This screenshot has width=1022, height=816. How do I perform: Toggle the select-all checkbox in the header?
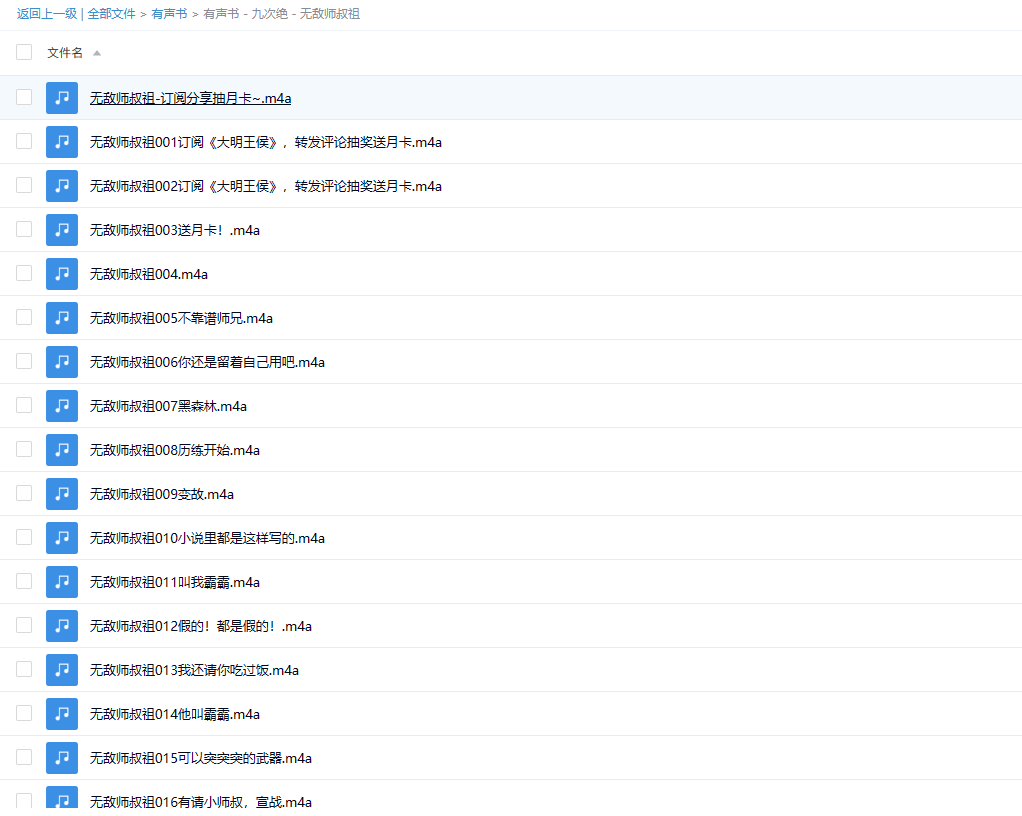24,52
